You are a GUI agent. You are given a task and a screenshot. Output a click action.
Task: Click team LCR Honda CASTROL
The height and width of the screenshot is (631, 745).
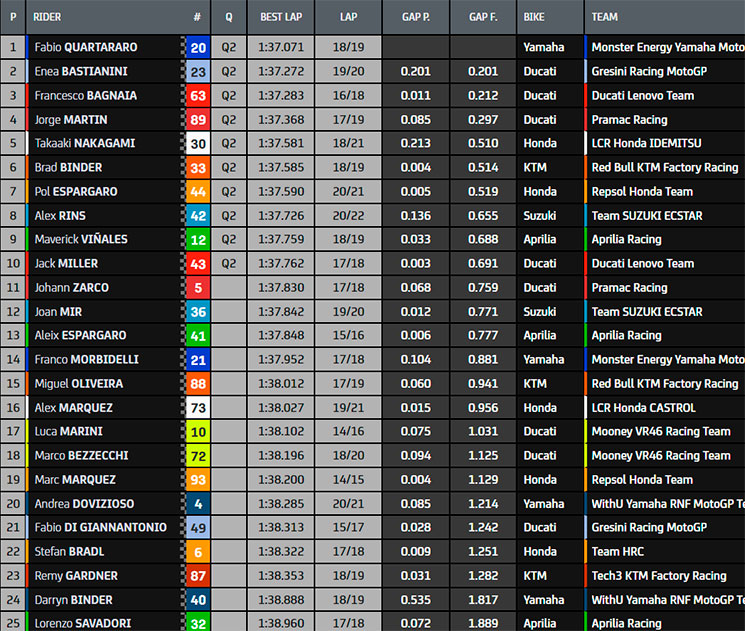(643, 408)
